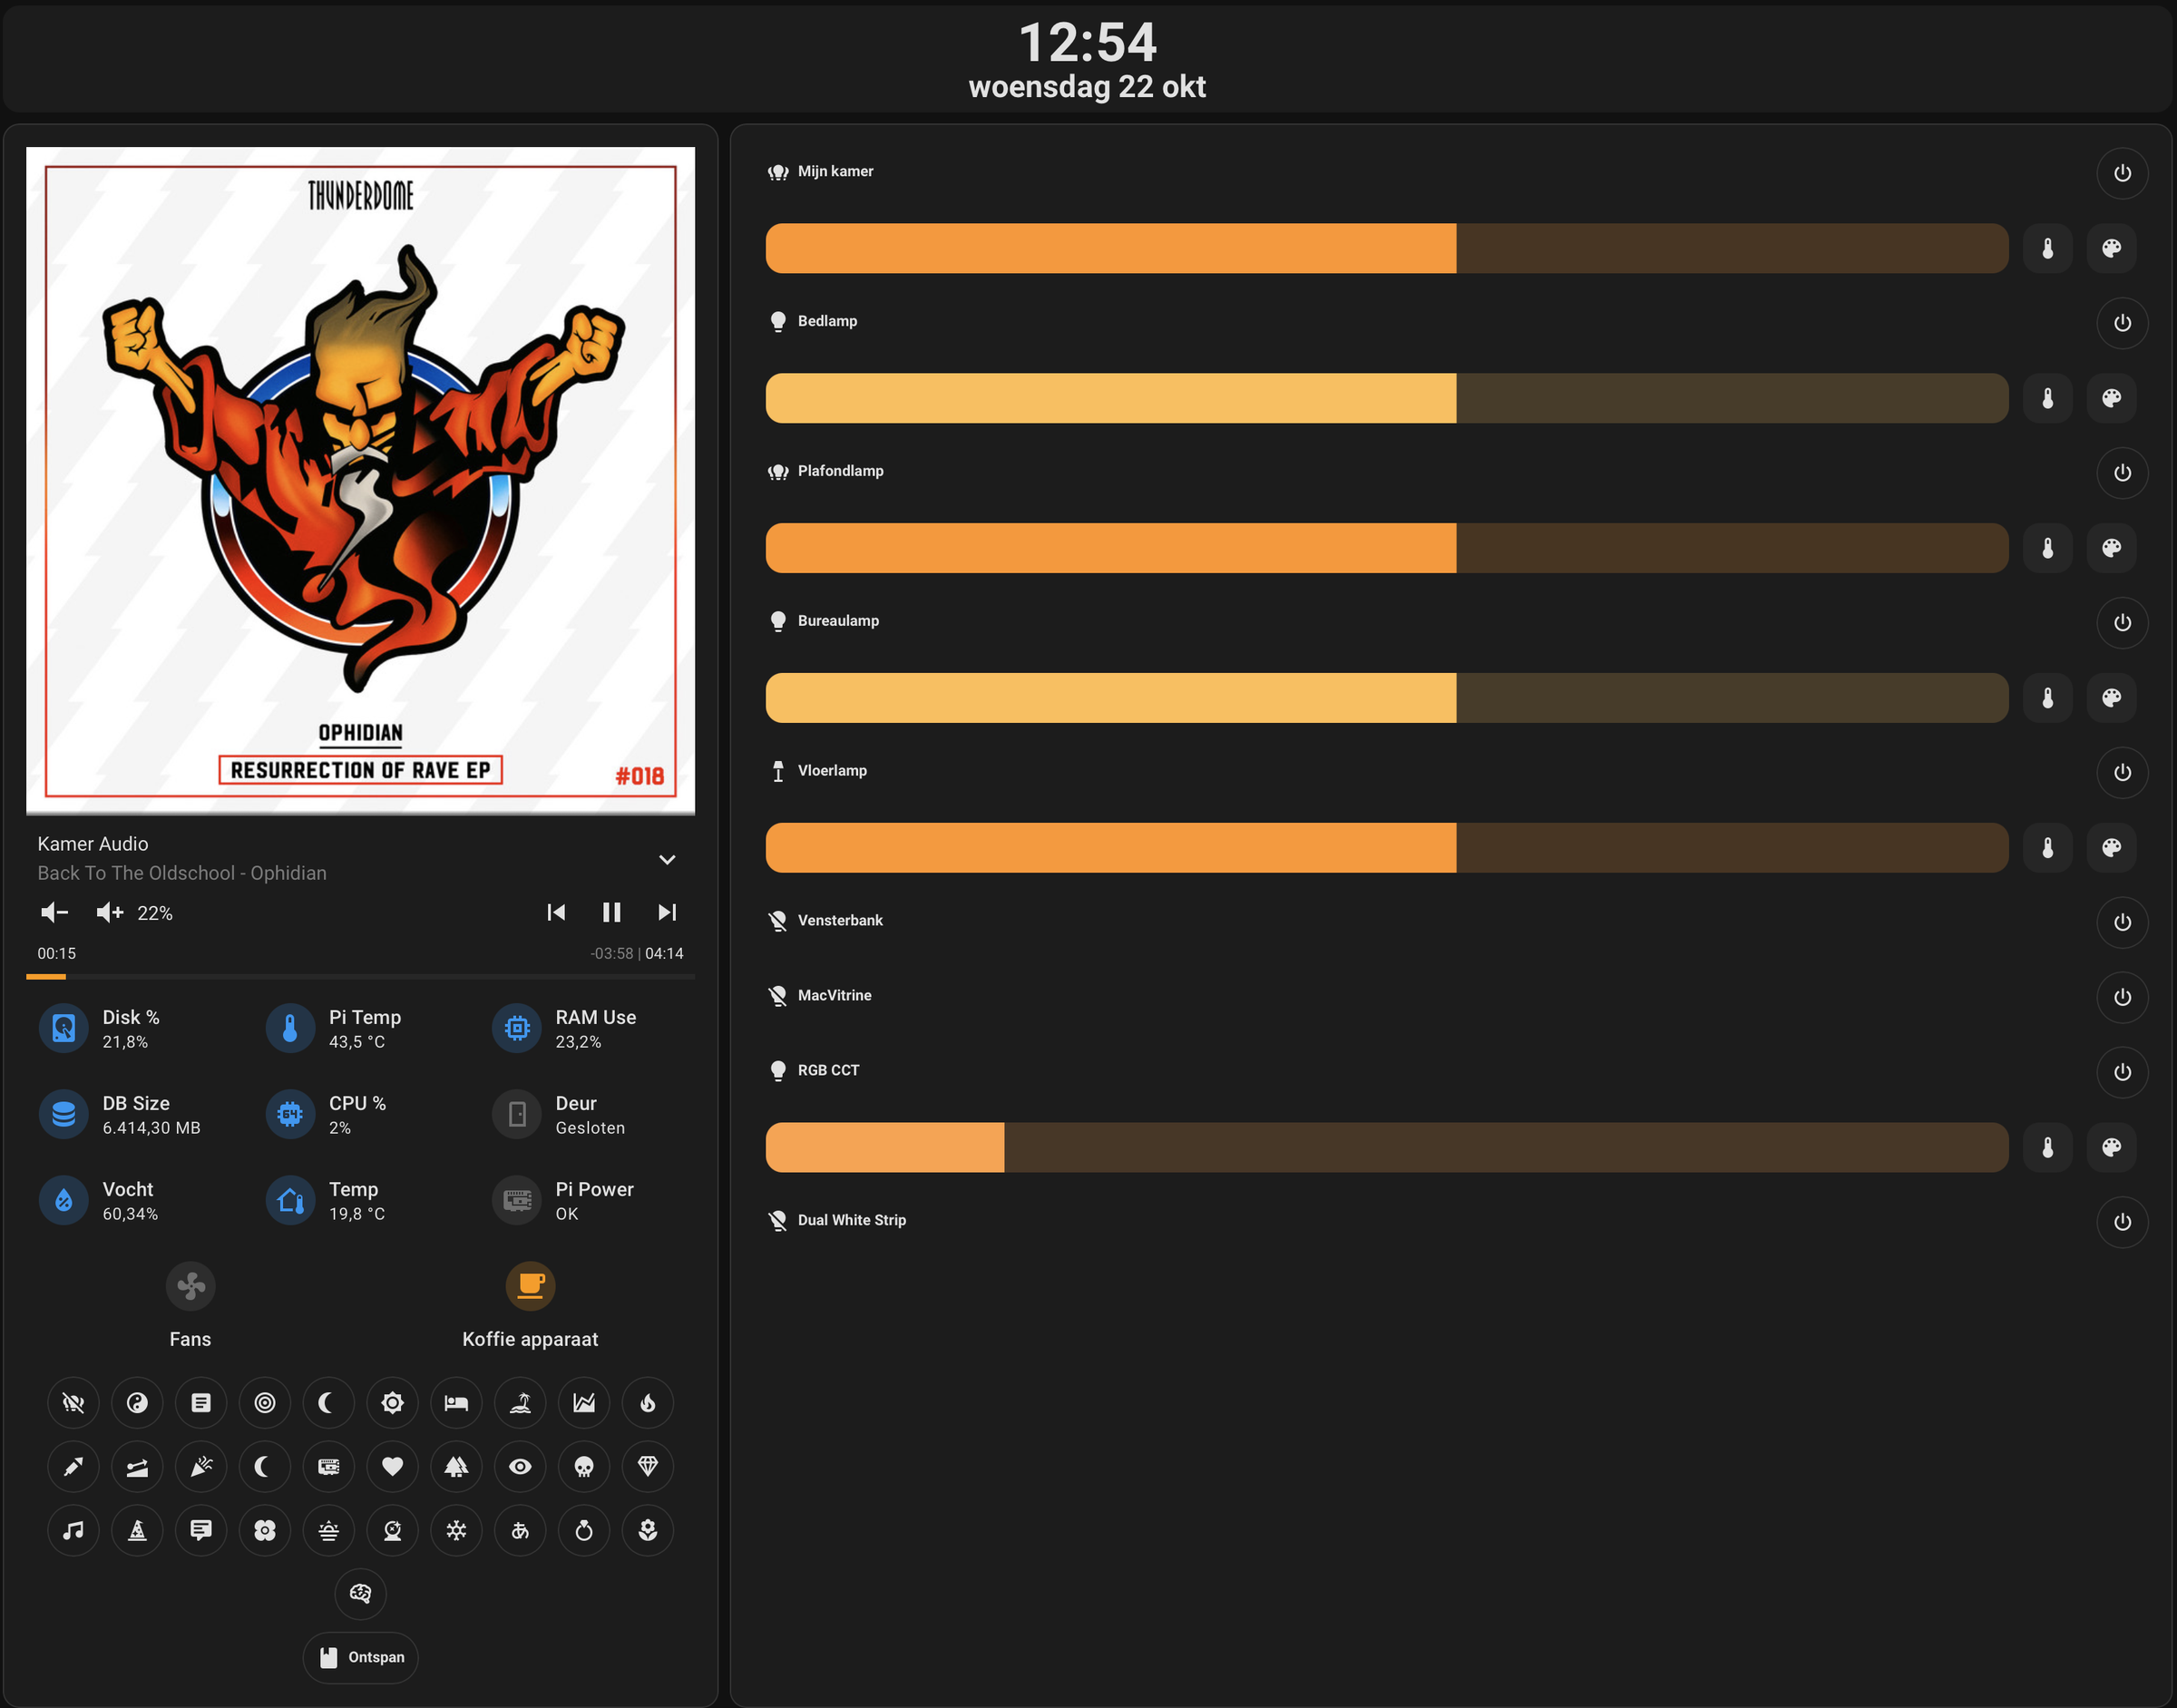Switch Mijn kamer lights power

[2121, 173]
